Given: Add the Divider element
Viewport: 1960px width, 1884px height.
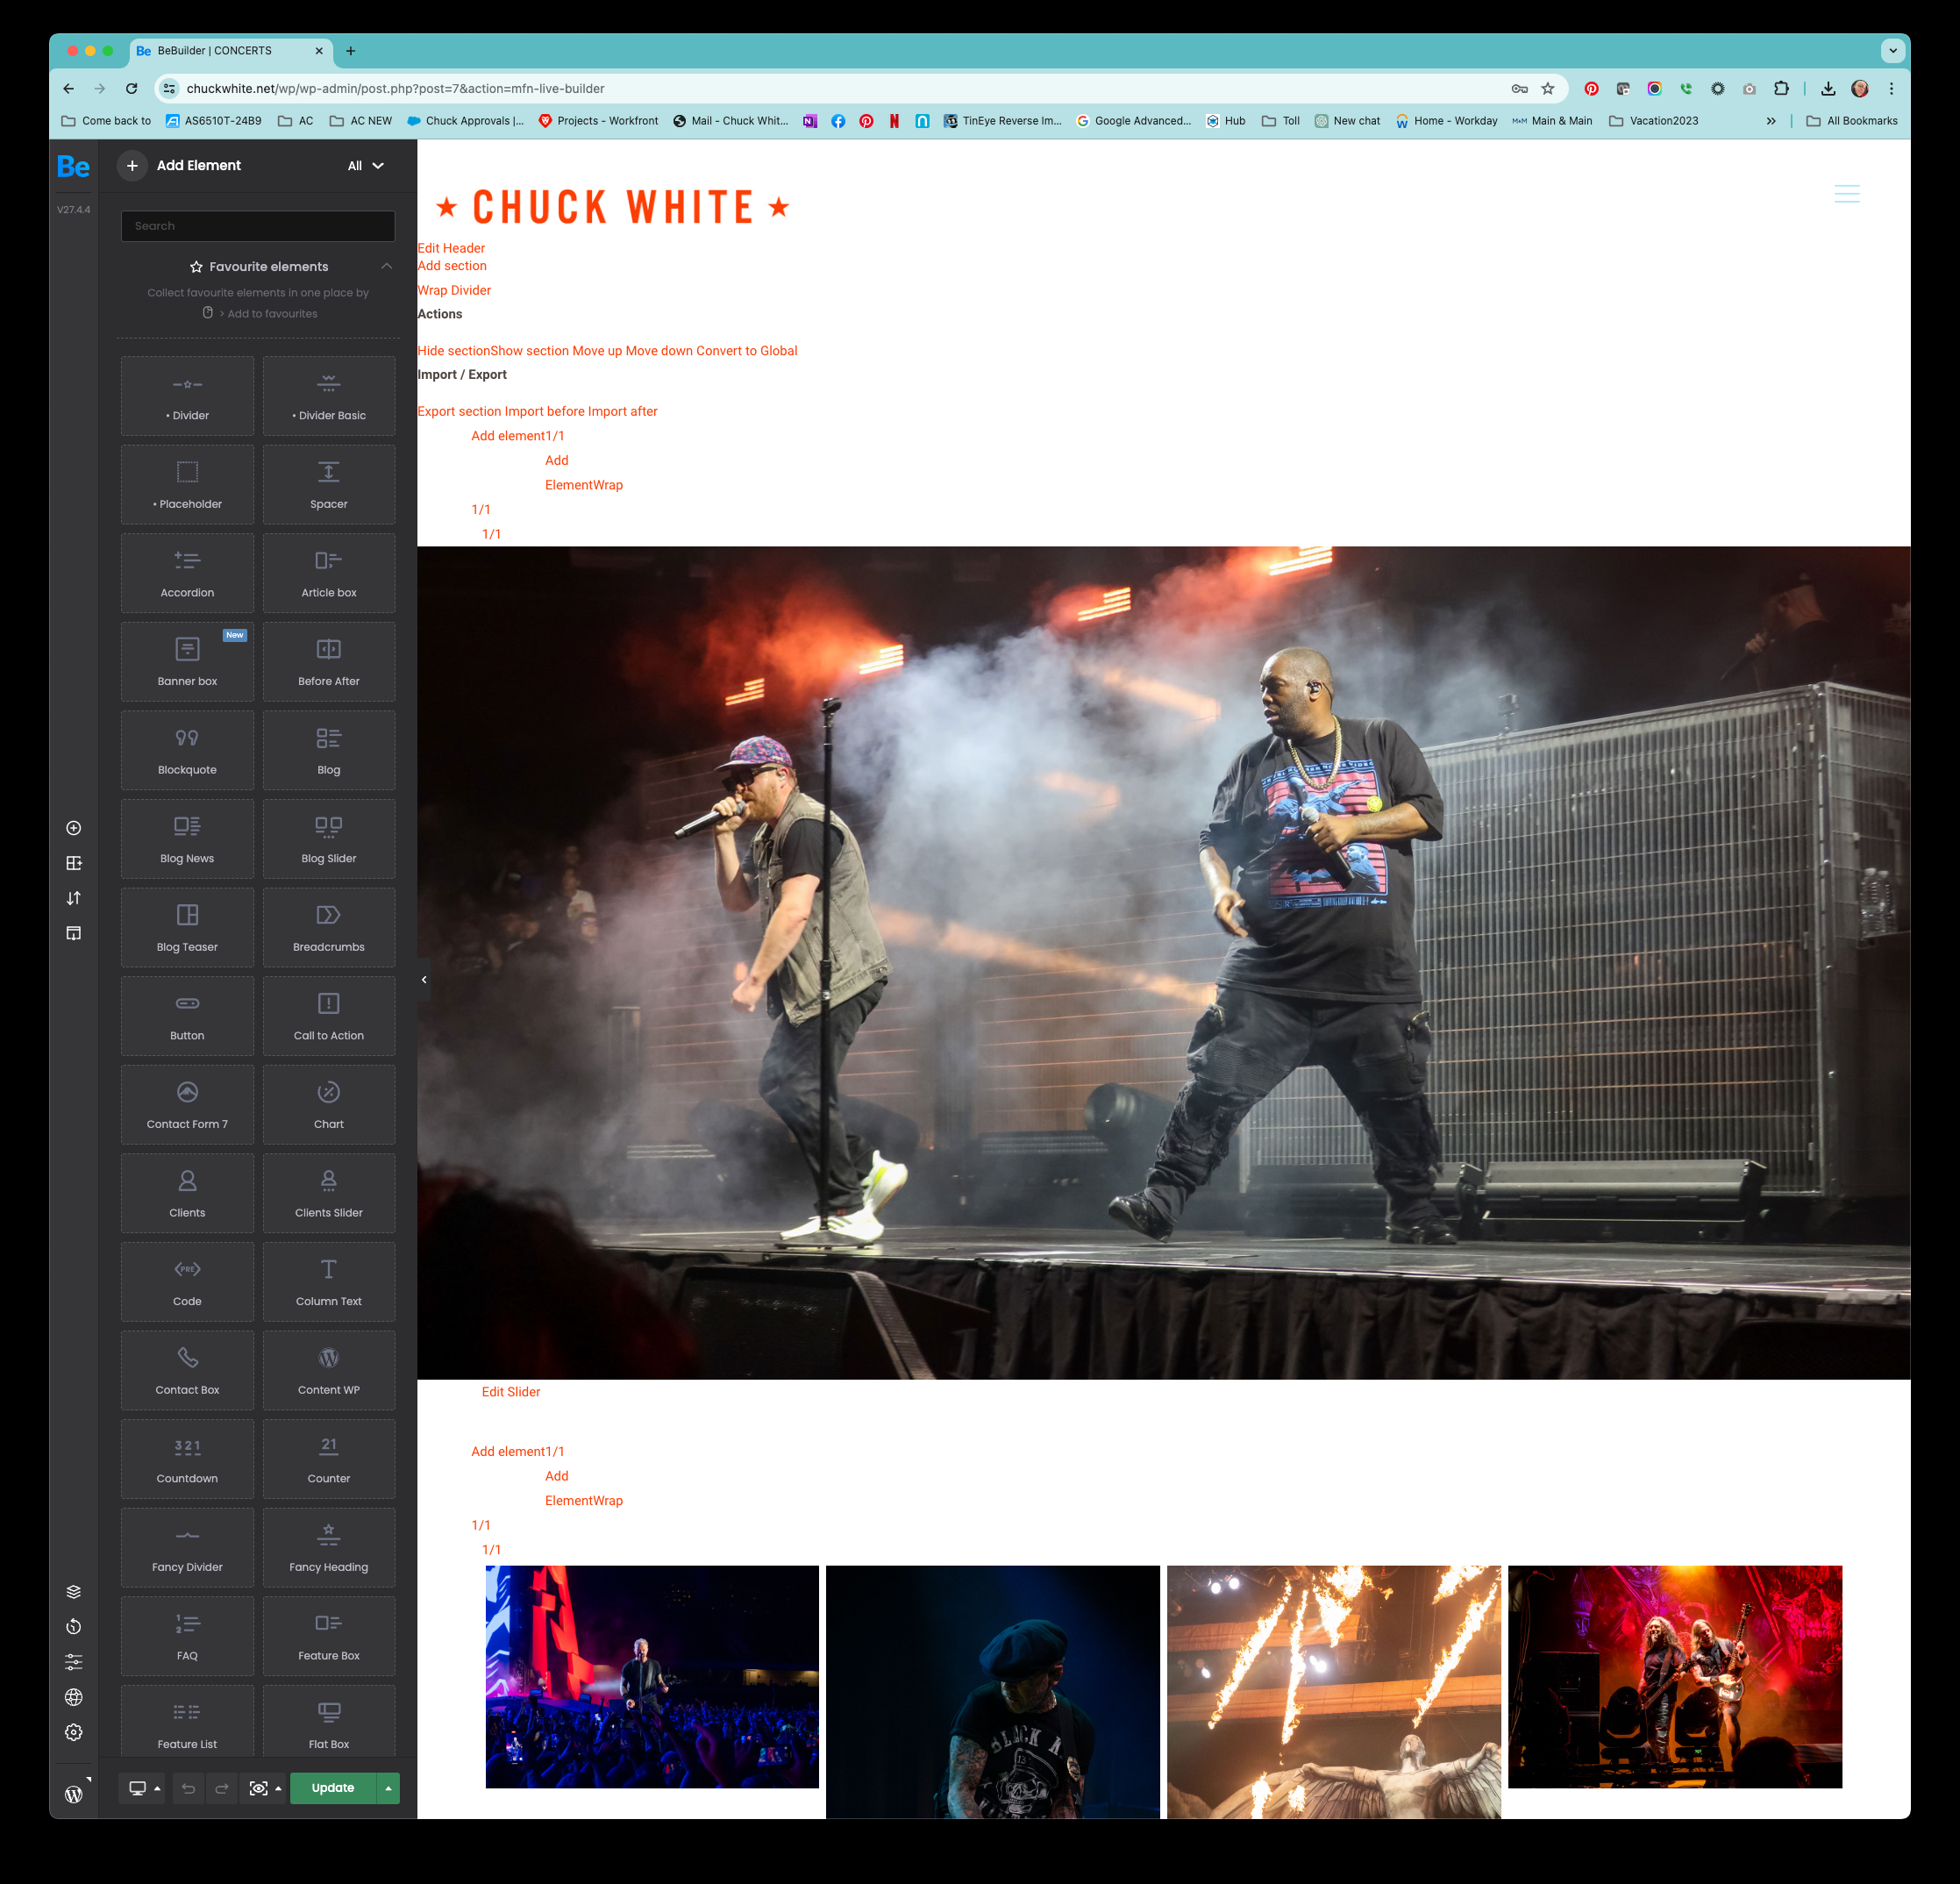Looking at the screenshot, I should click(x=187, y=396).
